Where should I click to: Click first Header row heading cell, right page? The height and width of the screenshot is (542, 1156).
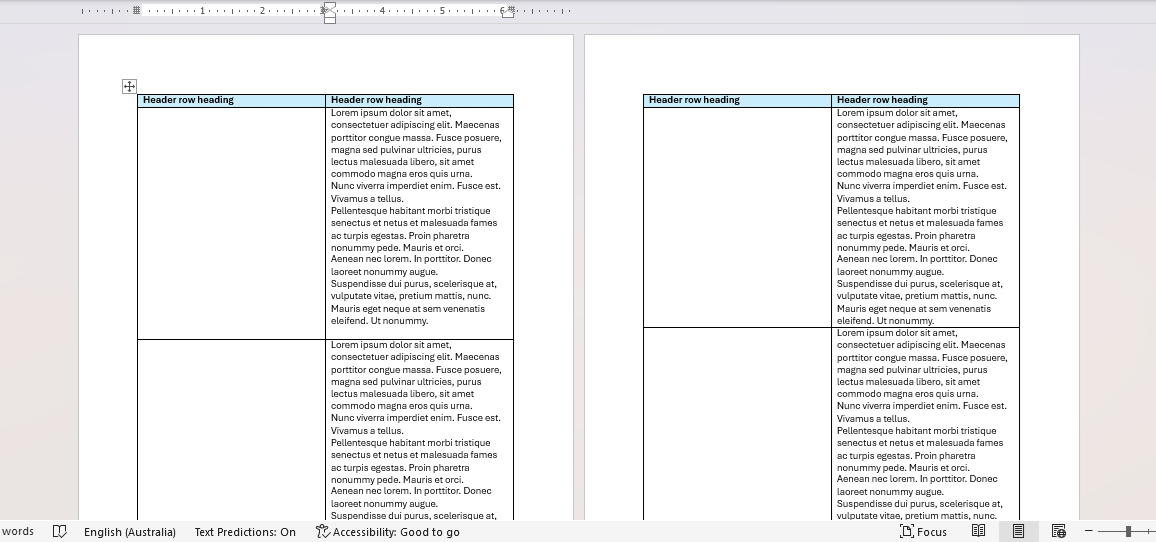click(737, 100)
